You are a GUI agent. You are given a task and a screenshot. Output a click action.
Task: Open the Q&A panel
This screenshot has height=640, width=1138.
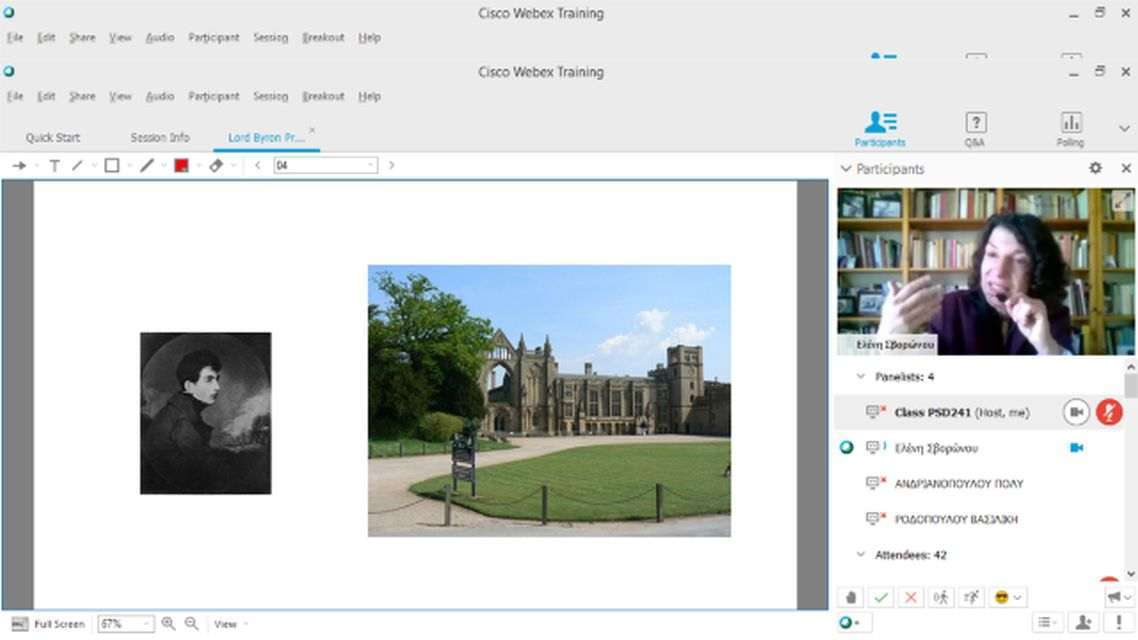(975, 129)
